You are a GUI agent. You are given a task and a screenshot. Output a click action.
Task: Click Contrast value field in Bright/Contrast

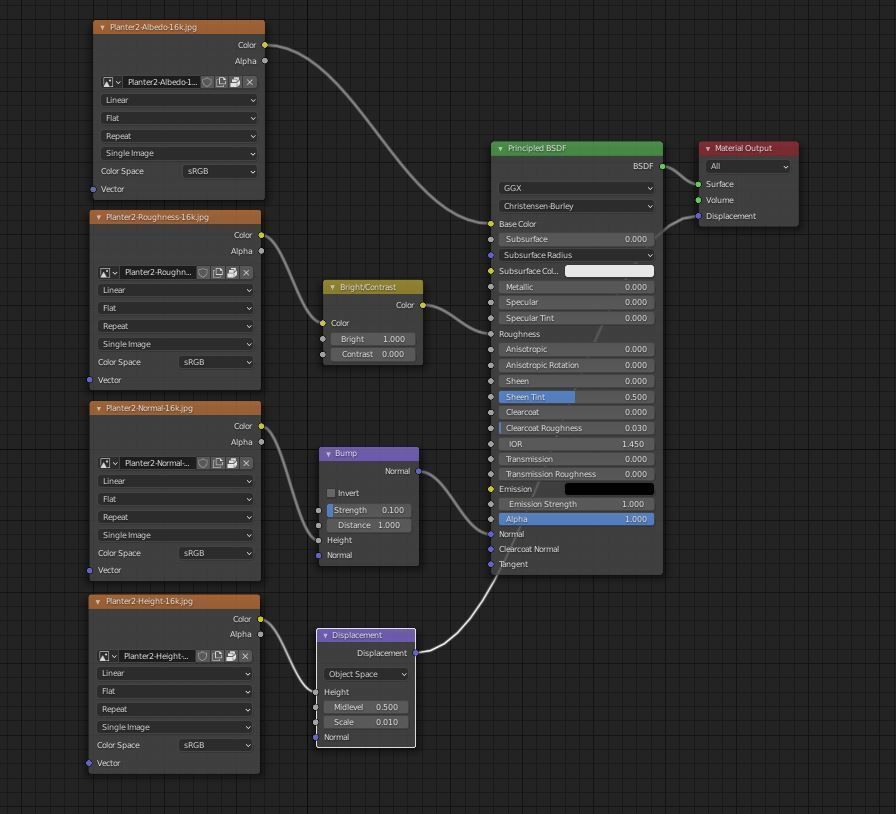tap(373, 354)
